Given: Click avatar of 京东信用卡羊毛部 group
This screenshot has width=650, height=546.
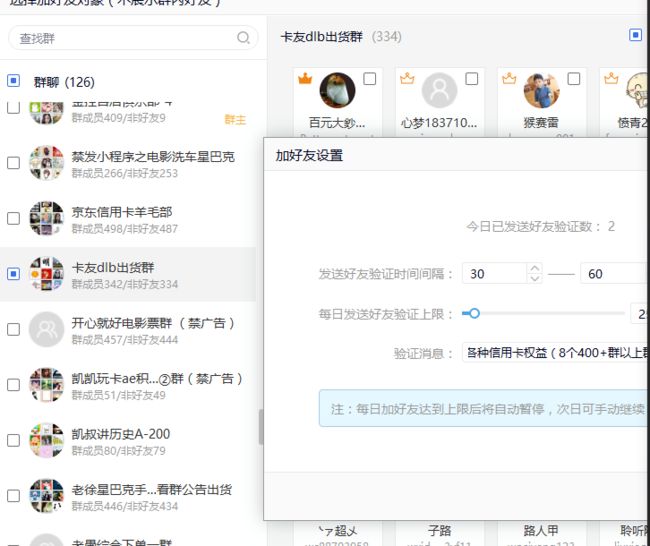Looking at the screenshot, I should tap(46, 218).
